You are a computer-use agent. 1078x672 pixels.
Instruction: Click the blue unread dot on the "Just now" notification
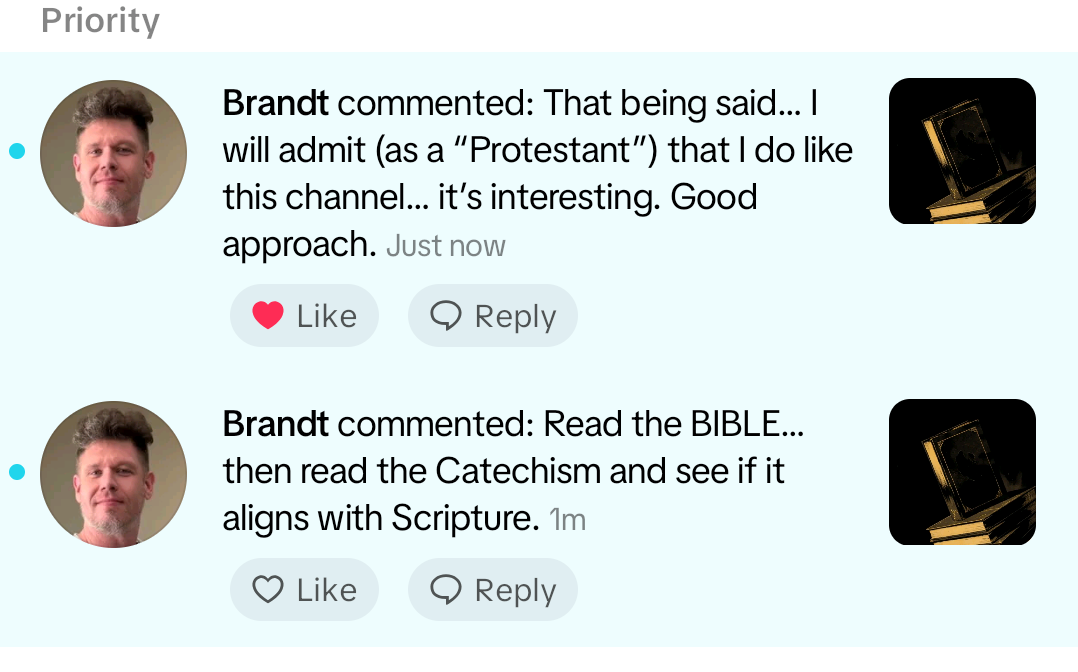(16, 152)
